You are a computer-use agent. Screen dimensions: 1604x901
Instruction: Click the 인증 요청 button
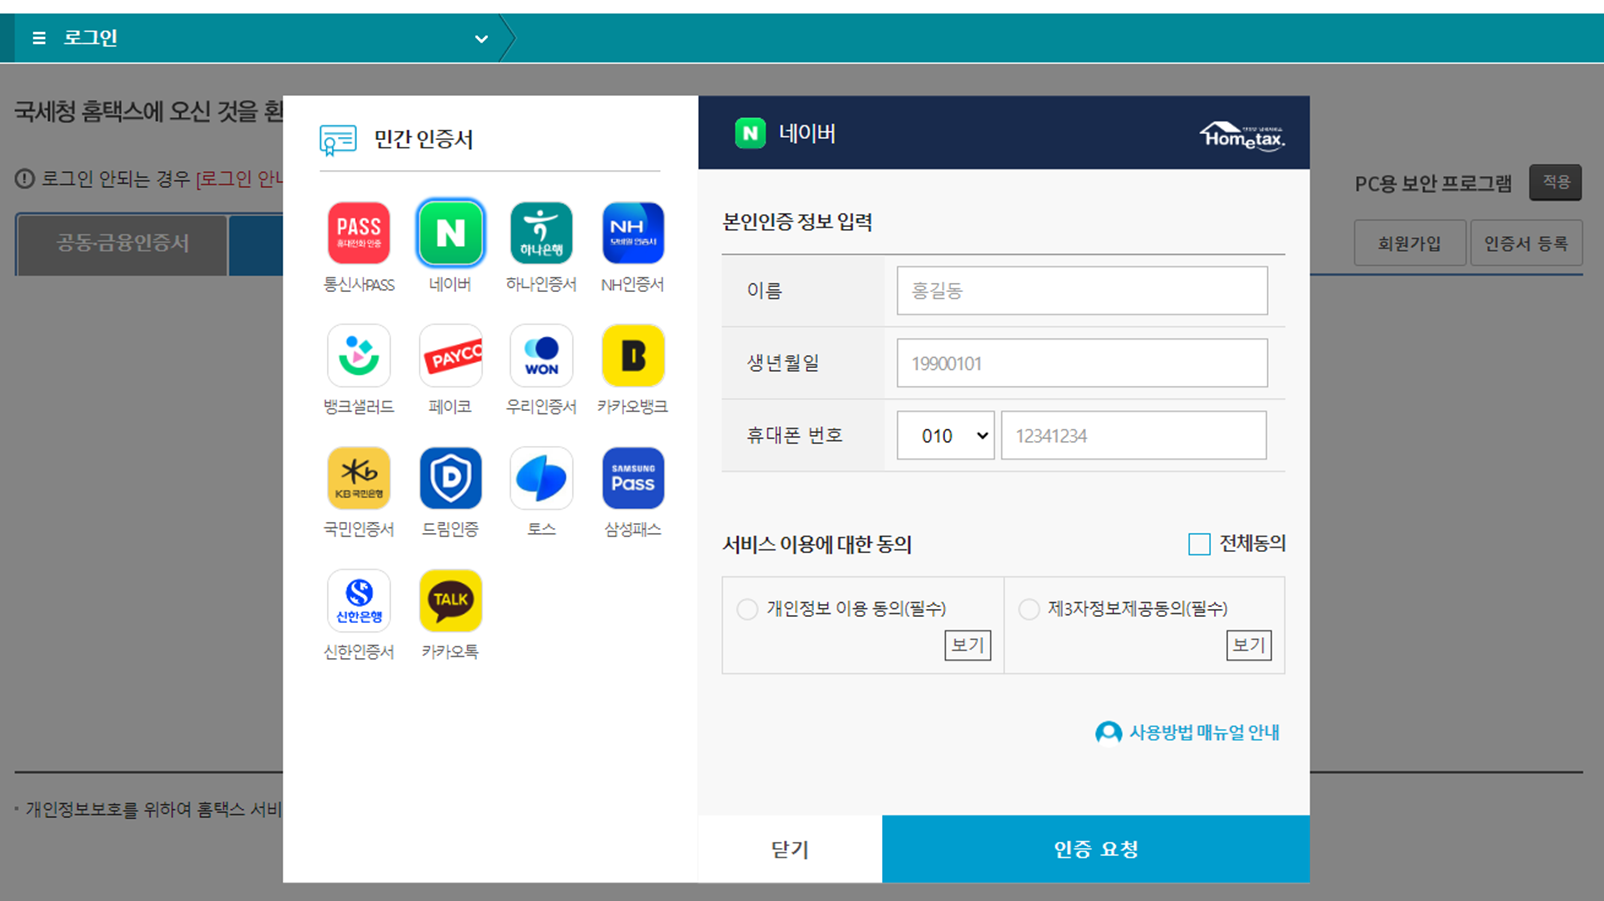1096,849
